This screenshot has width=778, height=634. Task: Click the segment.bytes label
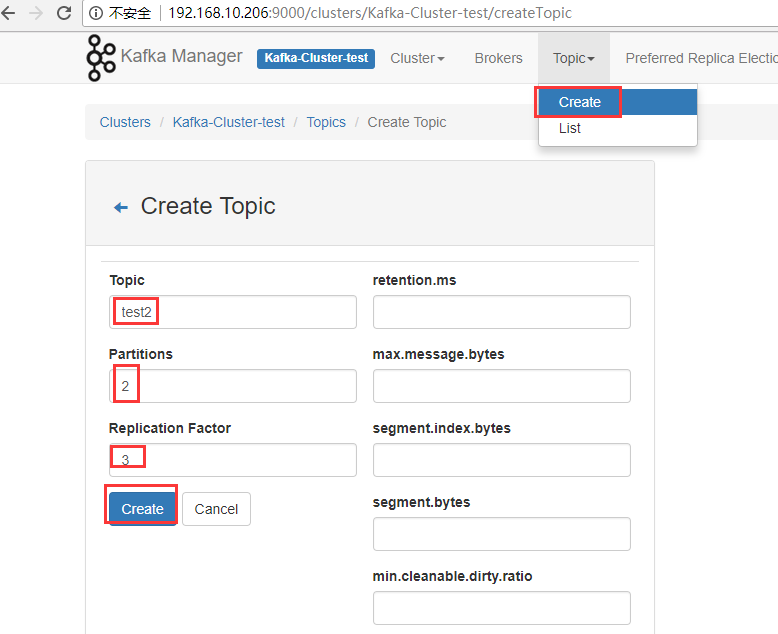(421, 502)
